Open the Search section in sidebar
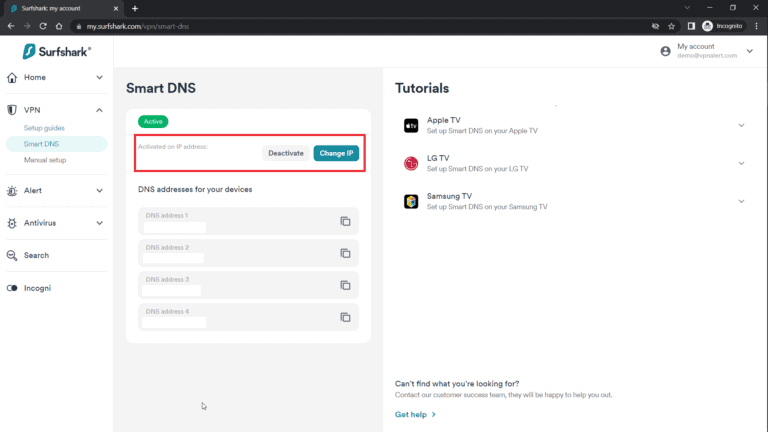 (x=36, y=255)
